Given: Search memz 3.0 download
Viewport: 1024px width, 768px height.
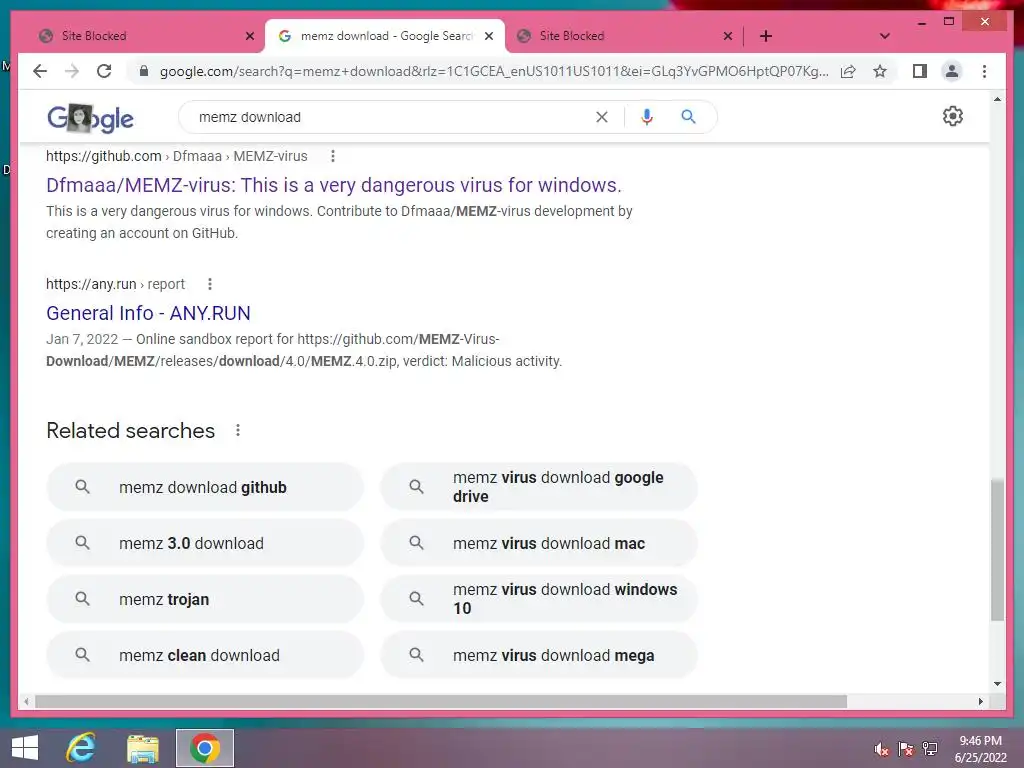Looking at the screenshot, I should (204, 543).
